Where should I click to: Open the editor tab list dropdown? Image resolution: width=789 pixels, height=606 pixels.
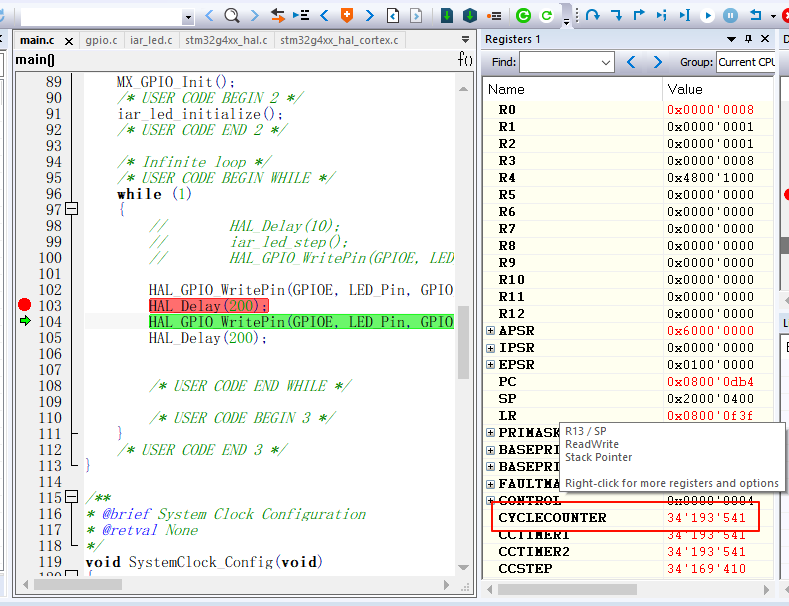pos(465,39)
